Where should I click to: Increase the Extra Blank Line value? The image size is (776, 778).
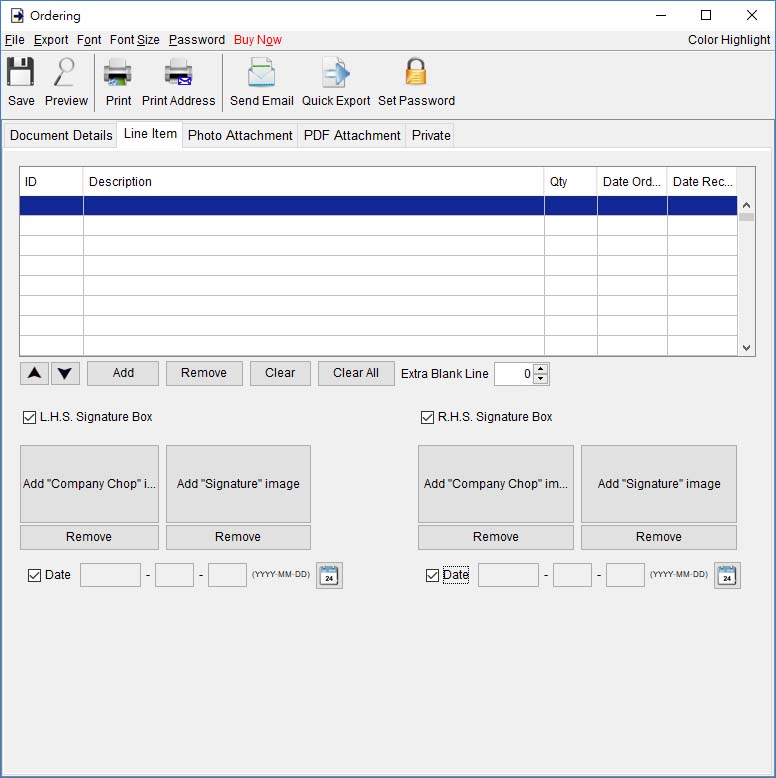pyautogui.click(x=541, y=369)
